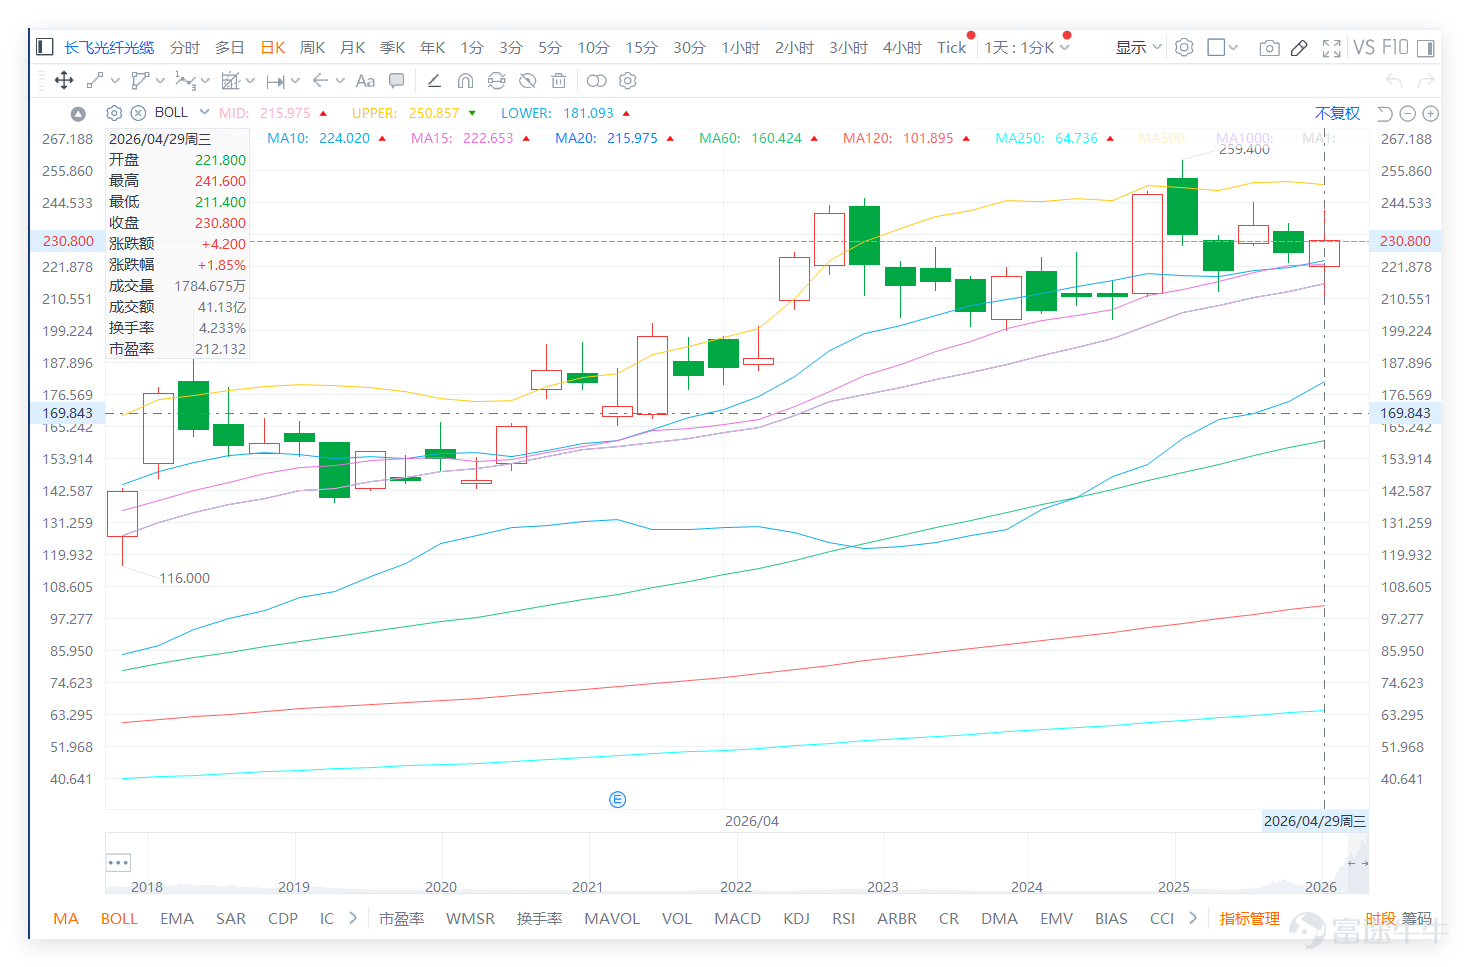Enter fullscreen chart mode
The image size is (1469, 967).
1332,47
